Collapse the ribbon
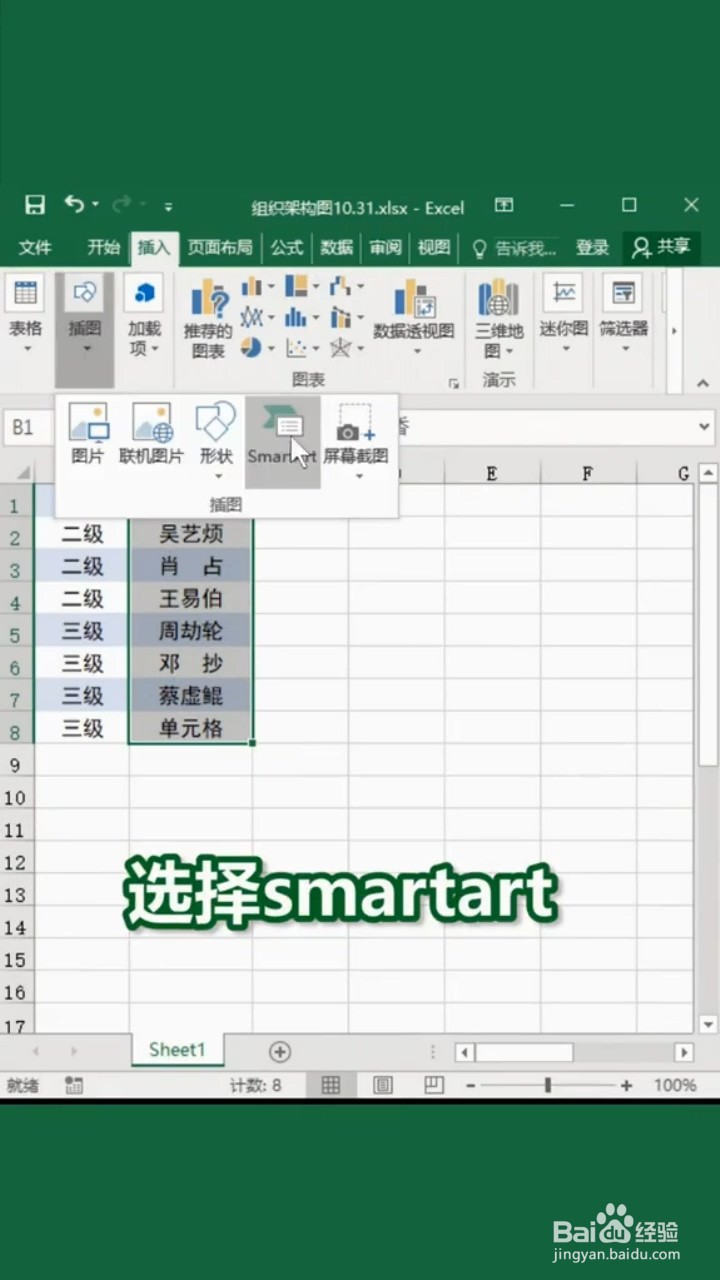This screenshot has height=1280, width=720. (702, 383)
